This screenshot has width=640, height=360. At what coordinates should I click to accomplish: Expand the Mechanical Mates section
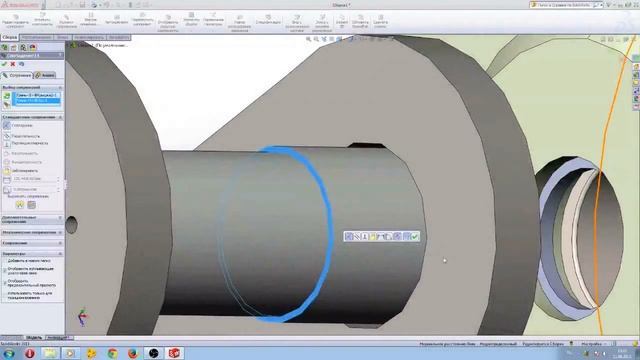coord(60,232)
